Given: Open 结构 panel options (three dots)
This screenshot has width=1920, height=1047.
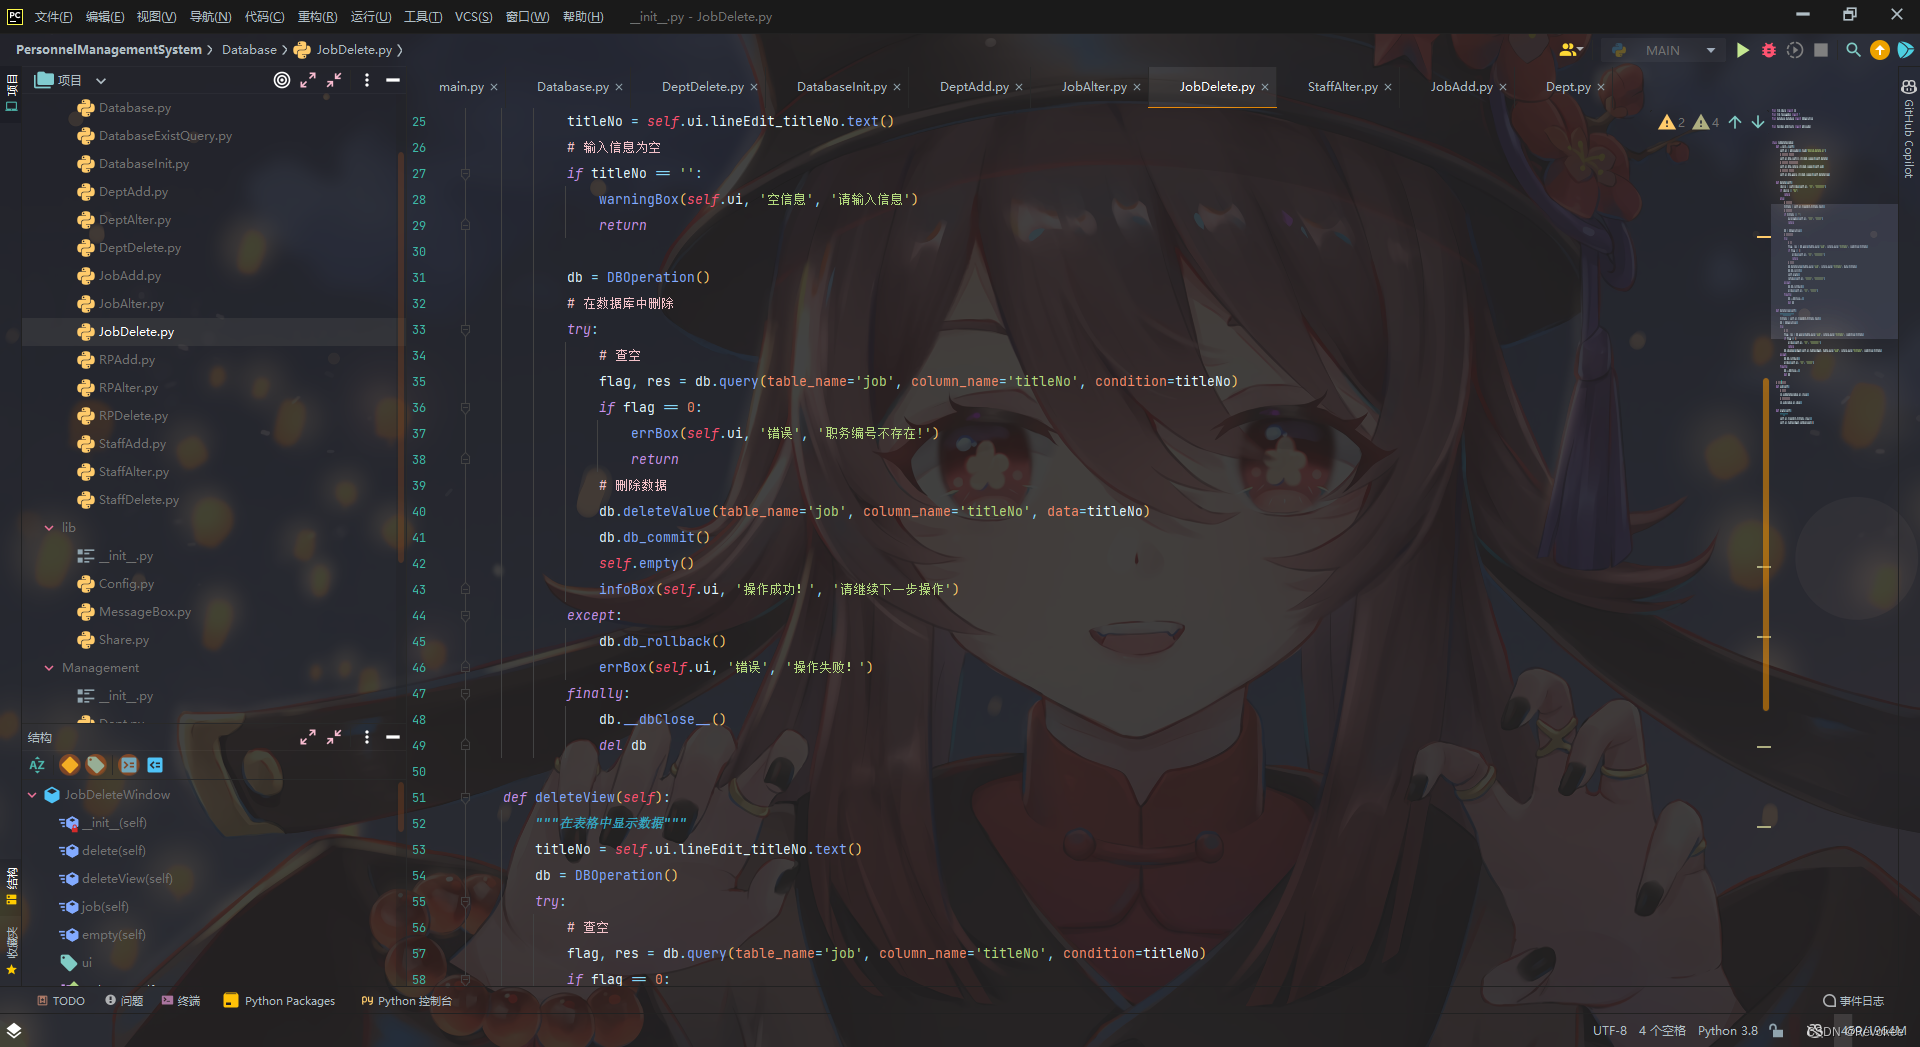Looking at the screenshot, I should click(367, 737).
